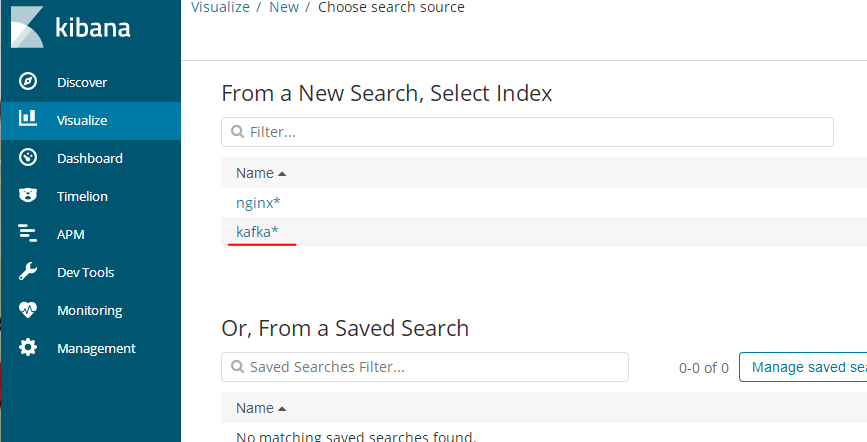Open APM via its lines icon
Image resolution: width=867 pixels, height=442 pixels.
tap(28, 233)
